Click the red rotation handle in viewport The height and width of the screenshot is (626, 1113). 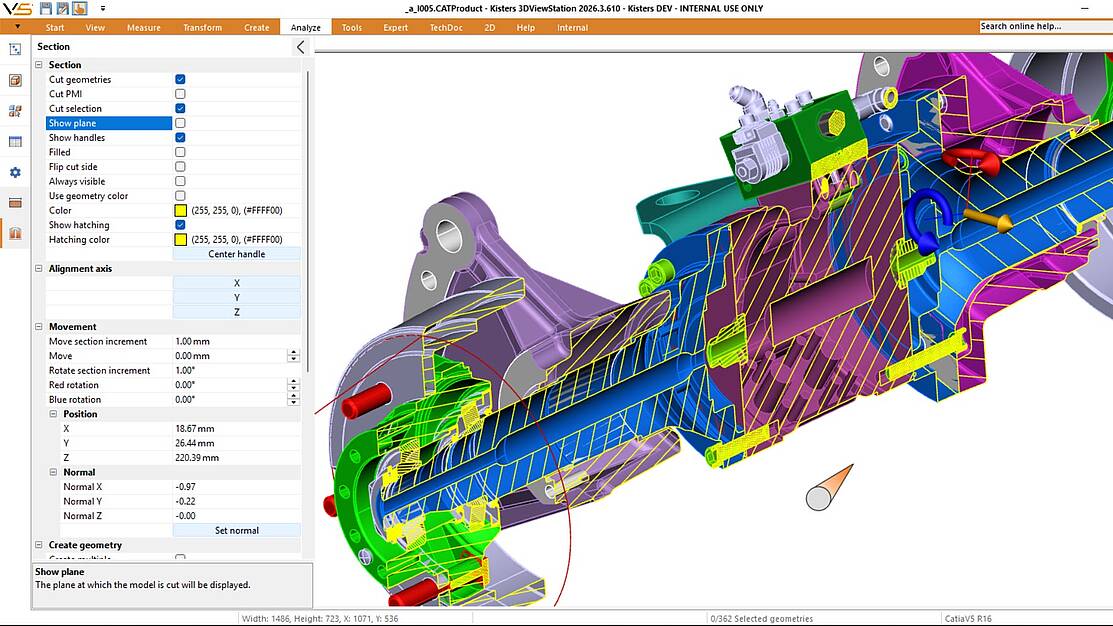pyautogui.click(x=971, y=162)
